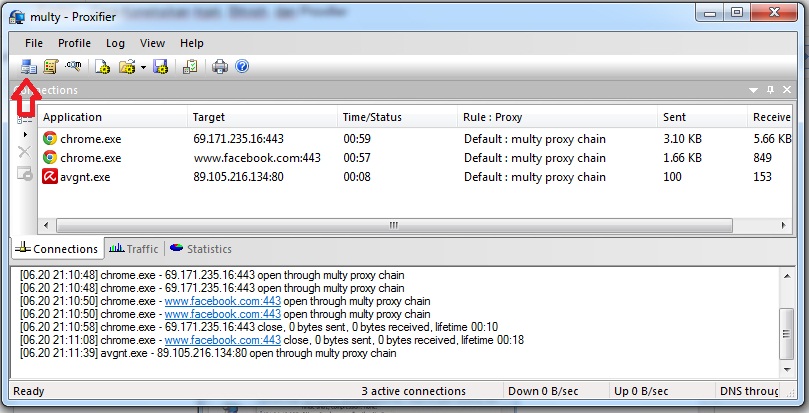Viewport: 809px width, 413px height.
Task: Open the File menu
Action: pyautogui.click(x=34, y=43)
